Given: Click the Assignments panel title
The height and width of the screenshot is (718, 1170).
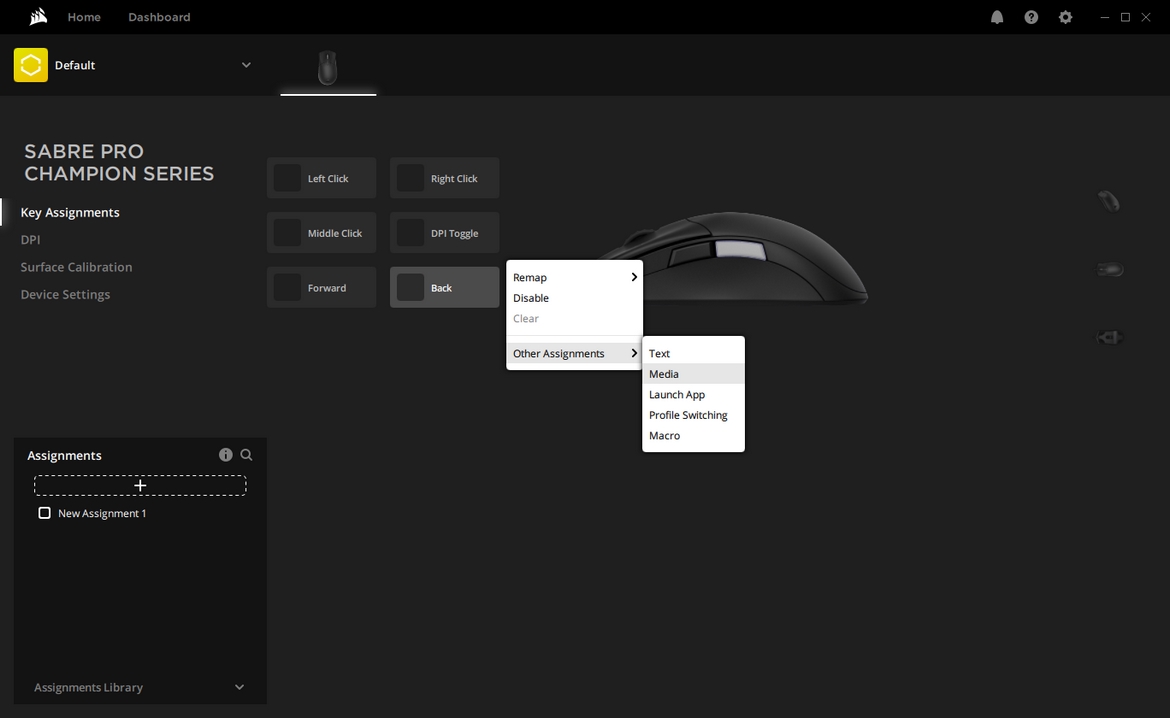Looking at the screenshot, I should click(x=64, y=455).
